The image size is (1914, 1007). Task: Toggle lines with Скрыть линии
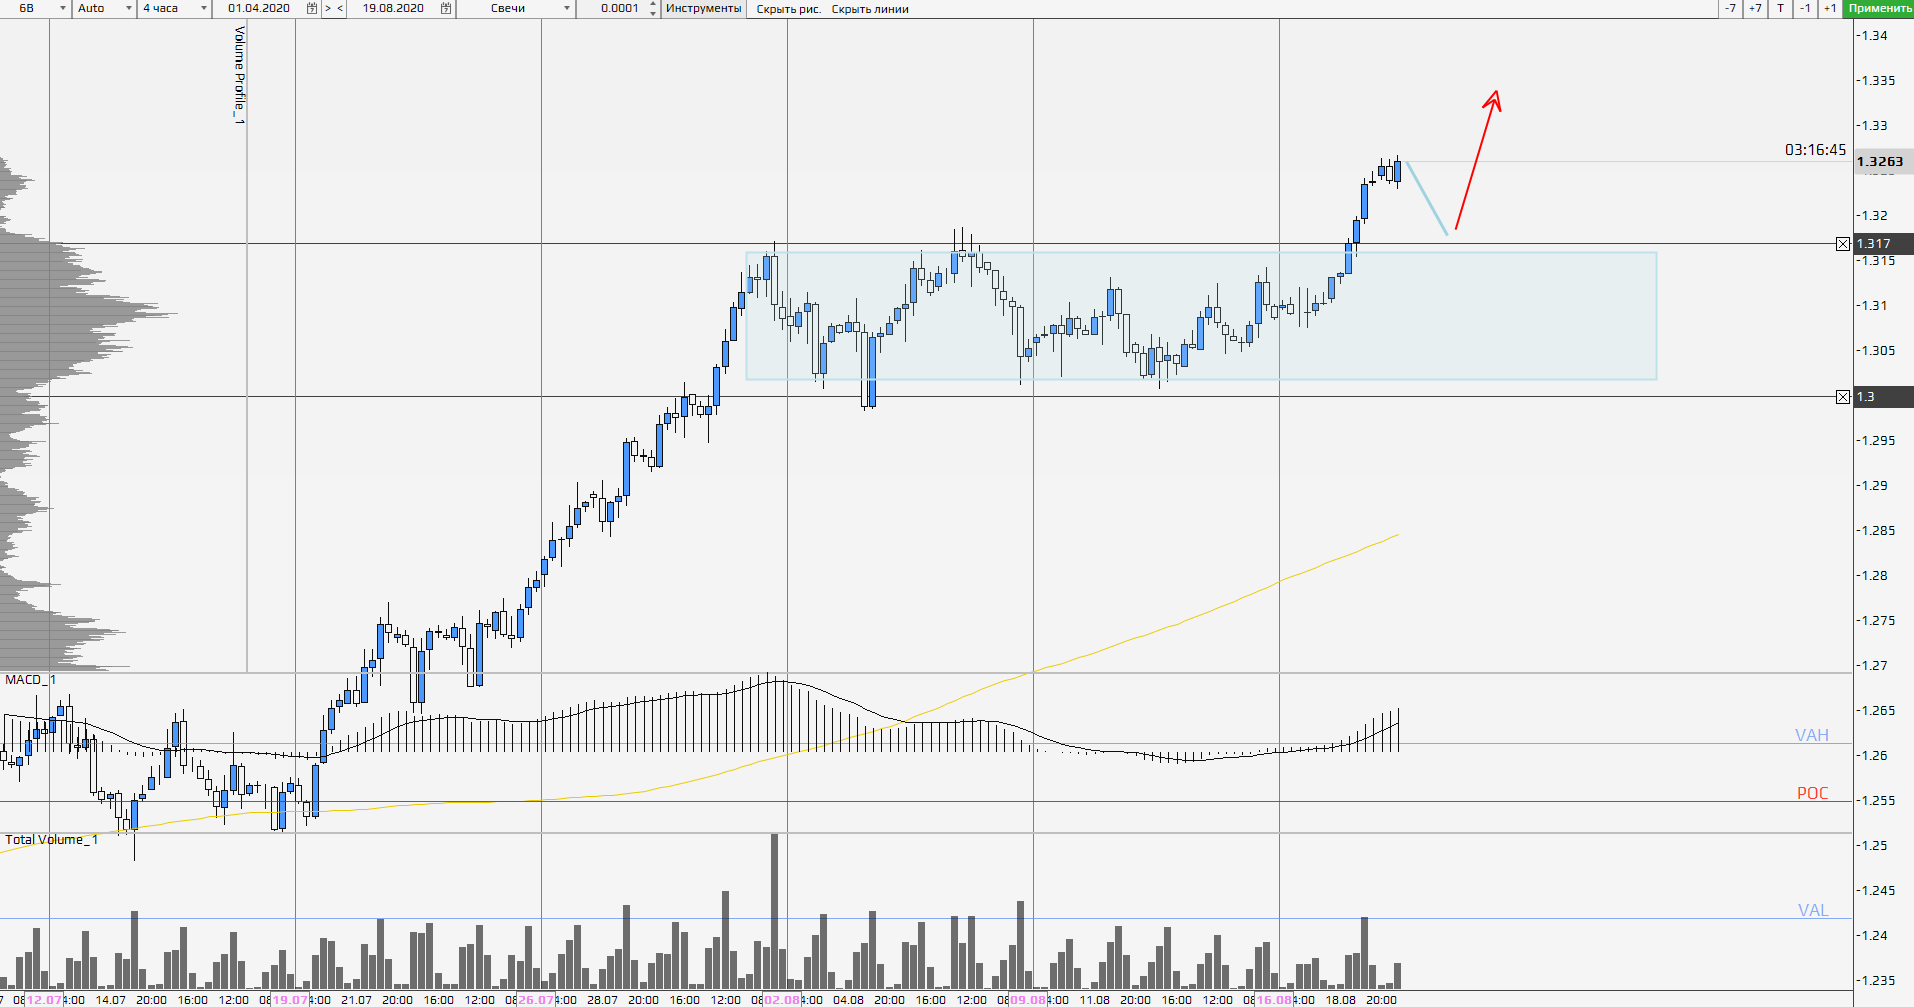(x=870, y=9)
